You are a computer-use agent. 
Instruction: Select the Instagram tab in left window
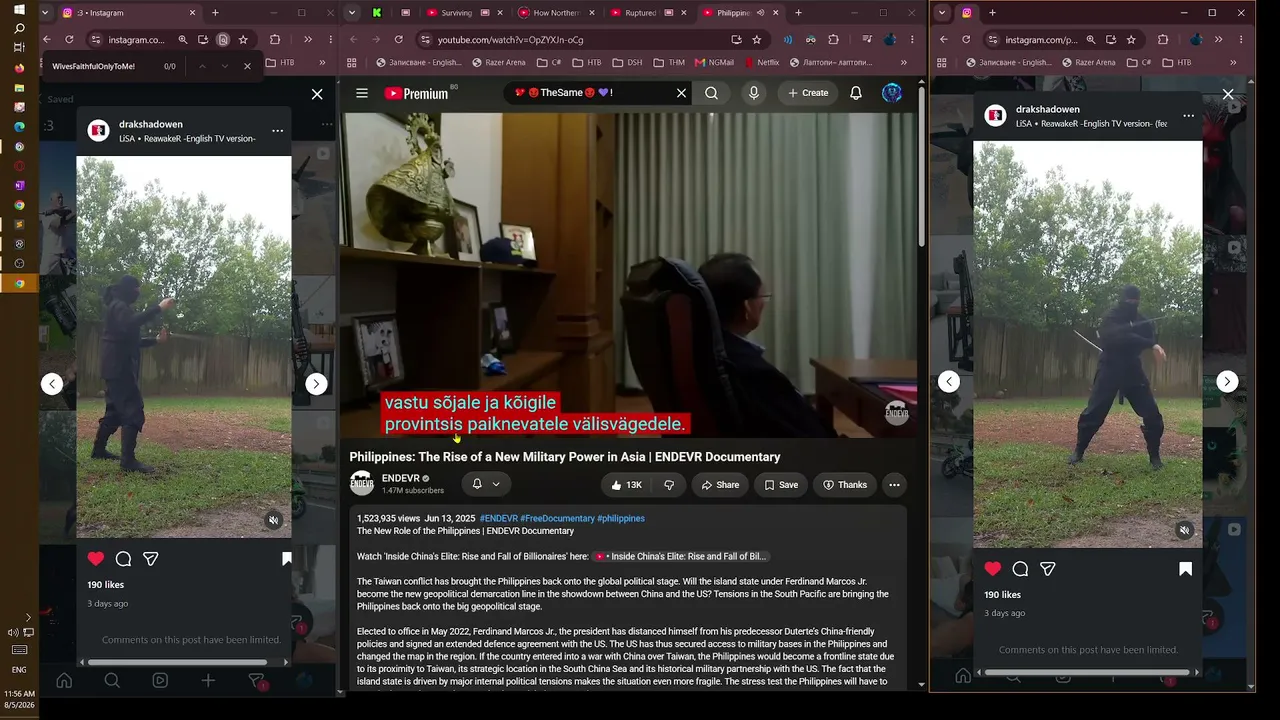tap(129, 13)
